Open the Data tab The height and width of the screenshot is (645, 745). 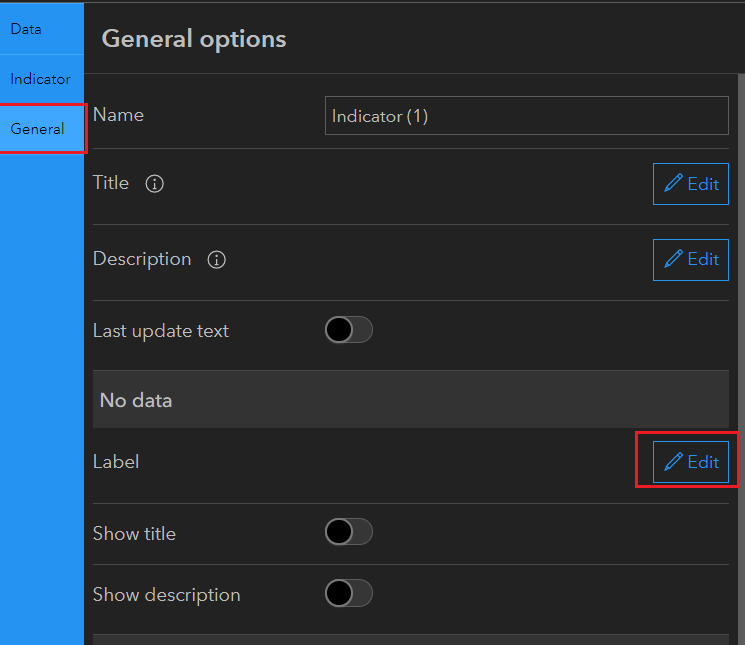point(26,29)
